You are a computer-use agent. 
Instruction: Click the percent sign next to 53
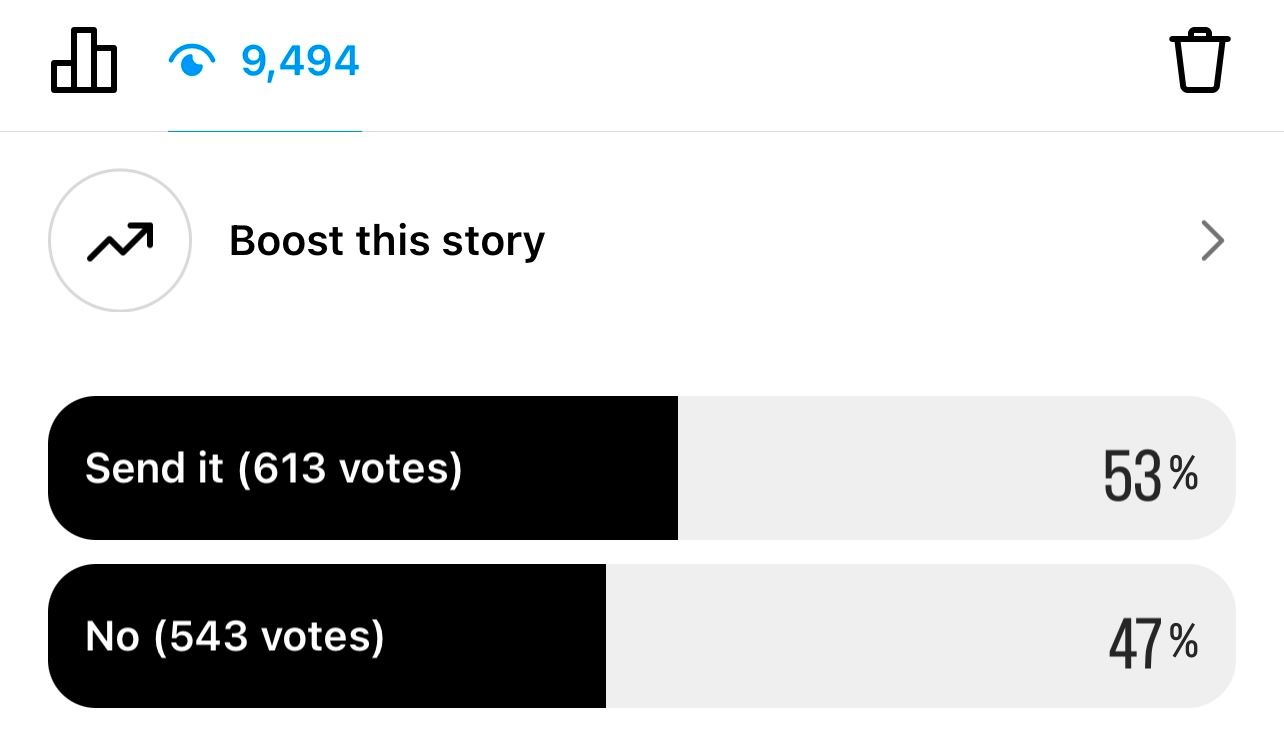point(1184,475)
